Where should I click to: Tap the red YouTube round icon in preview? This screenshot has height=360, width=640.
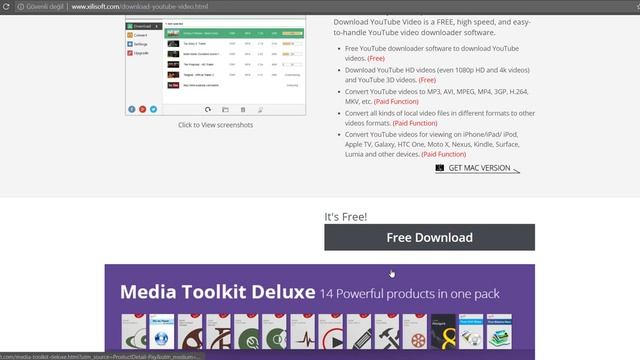pos(142,109)
